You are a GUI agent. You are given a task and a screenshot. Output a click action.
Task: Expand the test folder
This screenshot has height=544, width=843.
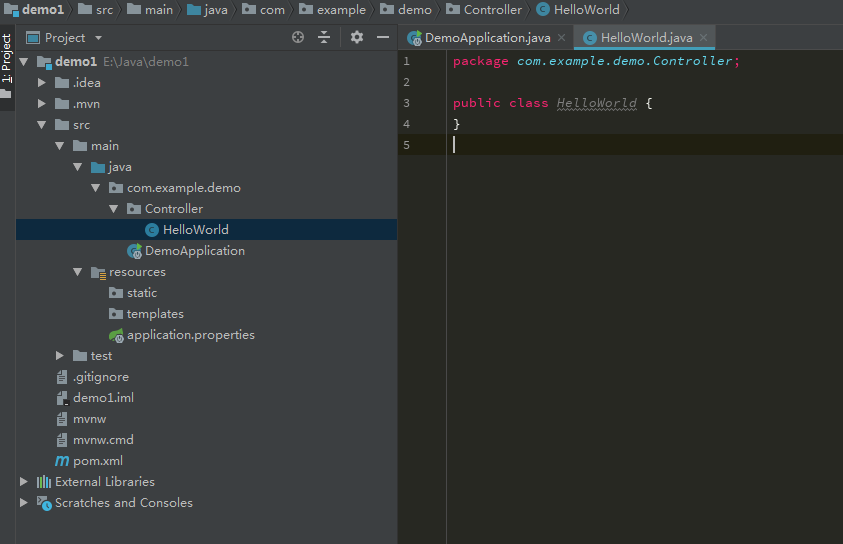60,356
